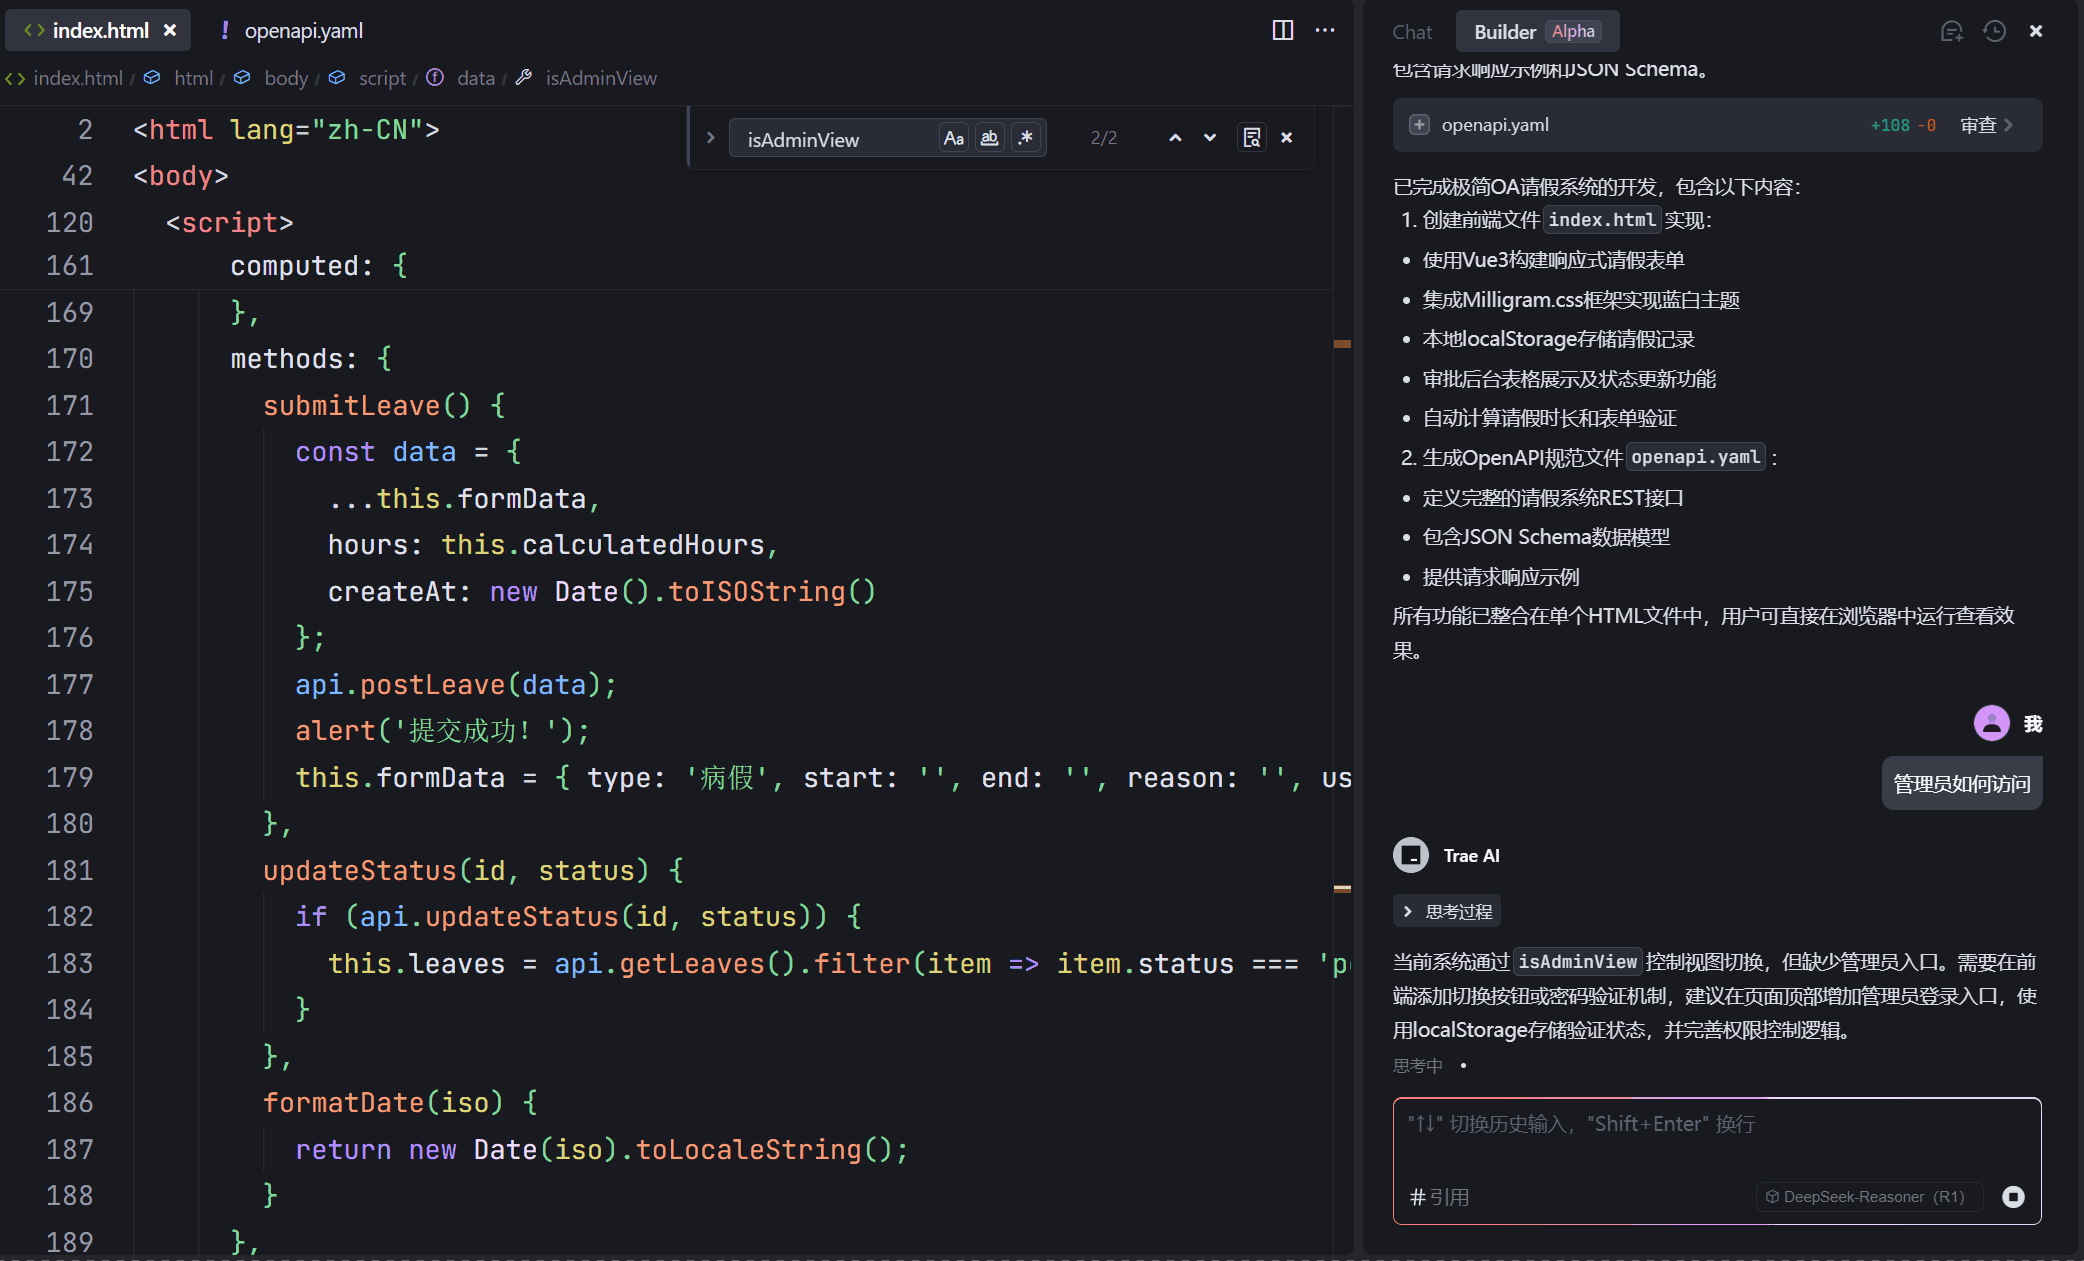This screenshot has height=1261, width=2084.
Task: Open the chat history clock icon
Action: pos(1994,31)
